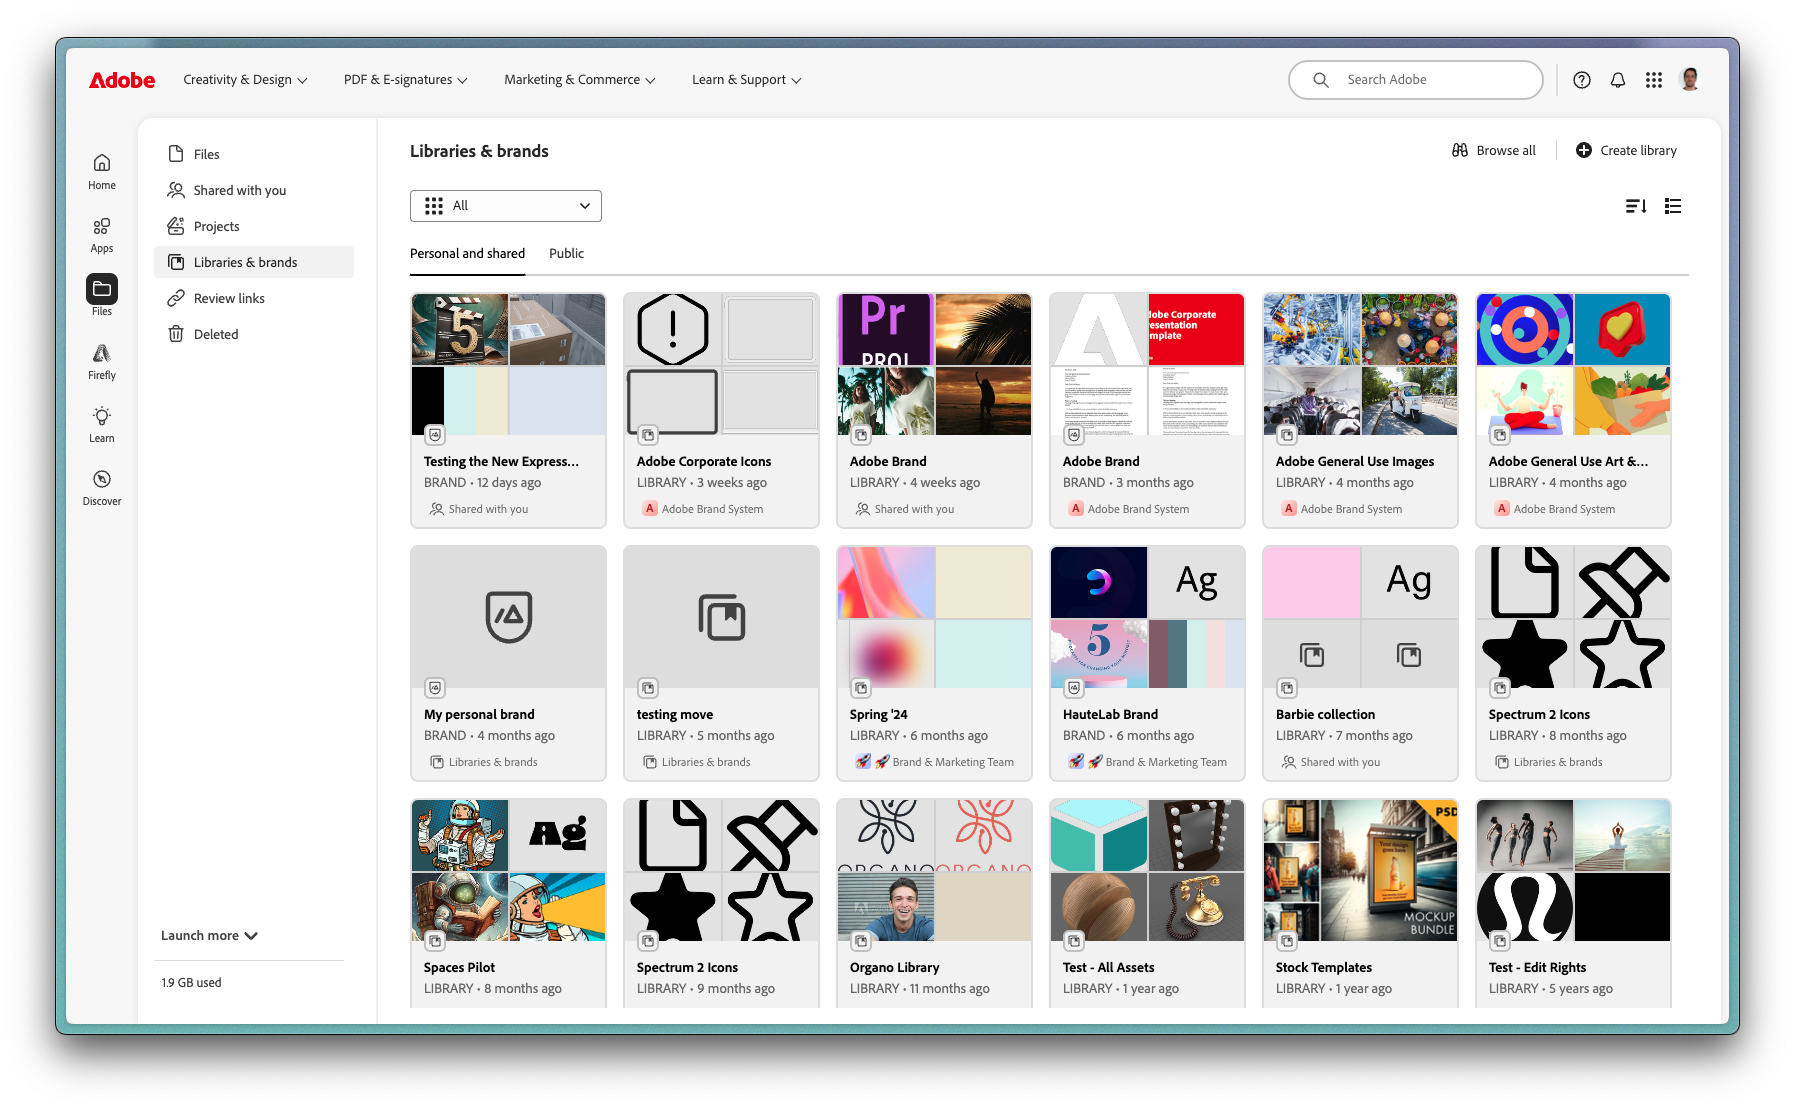Click the Adobe General Use Art title
The height and width of the screenshot is (1108, 1795).
[1568, 461]
